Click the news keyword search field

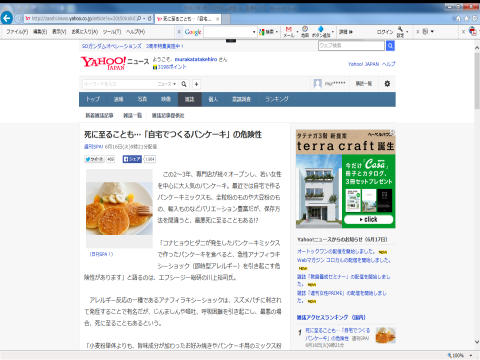pos(118,84)
